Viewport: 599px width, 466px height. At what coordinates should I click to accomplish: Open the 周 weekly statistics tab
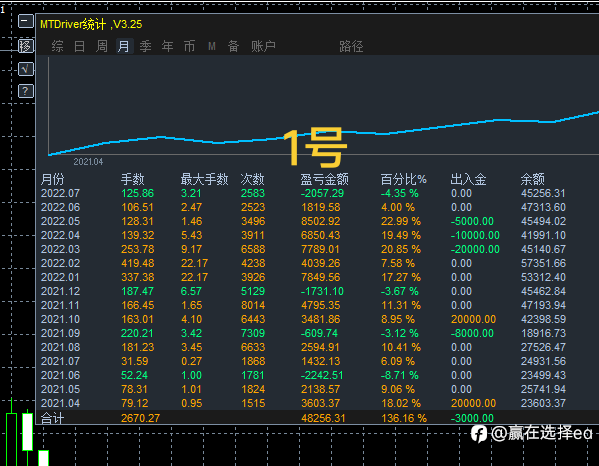[x=102, y=46]
